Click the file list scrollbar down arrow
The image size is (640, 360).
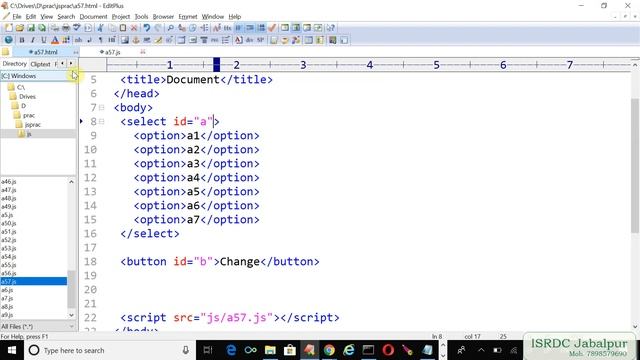point(71,316)
